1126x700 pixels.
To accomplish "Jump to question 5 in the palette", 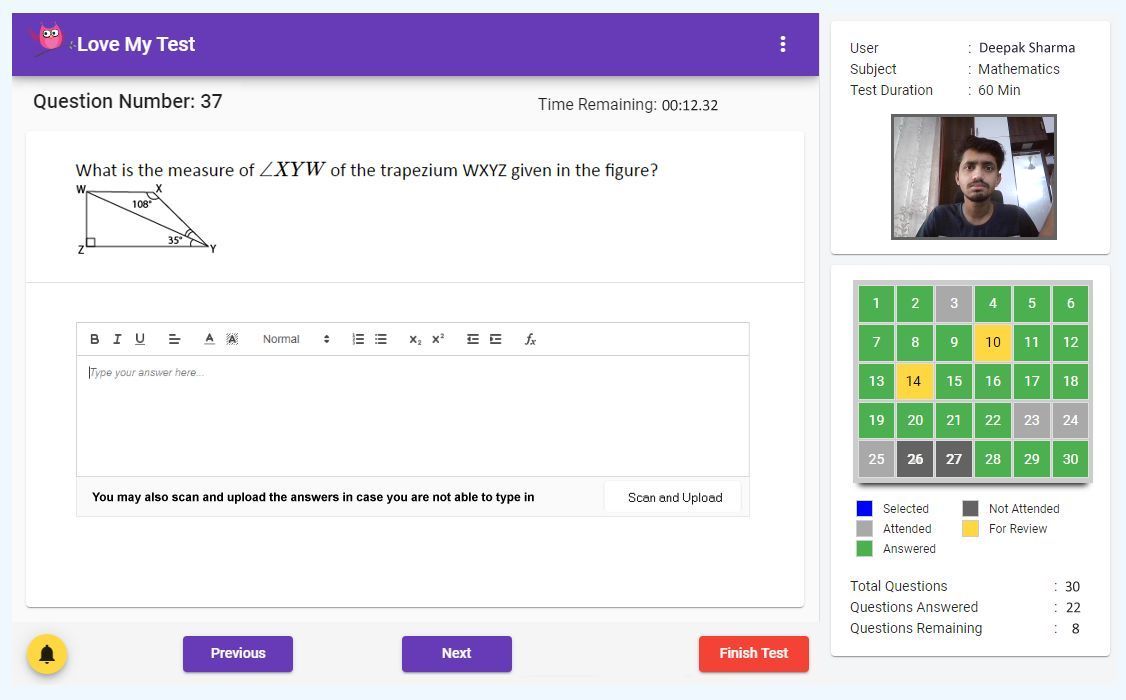I will (x=1031, y=303).
